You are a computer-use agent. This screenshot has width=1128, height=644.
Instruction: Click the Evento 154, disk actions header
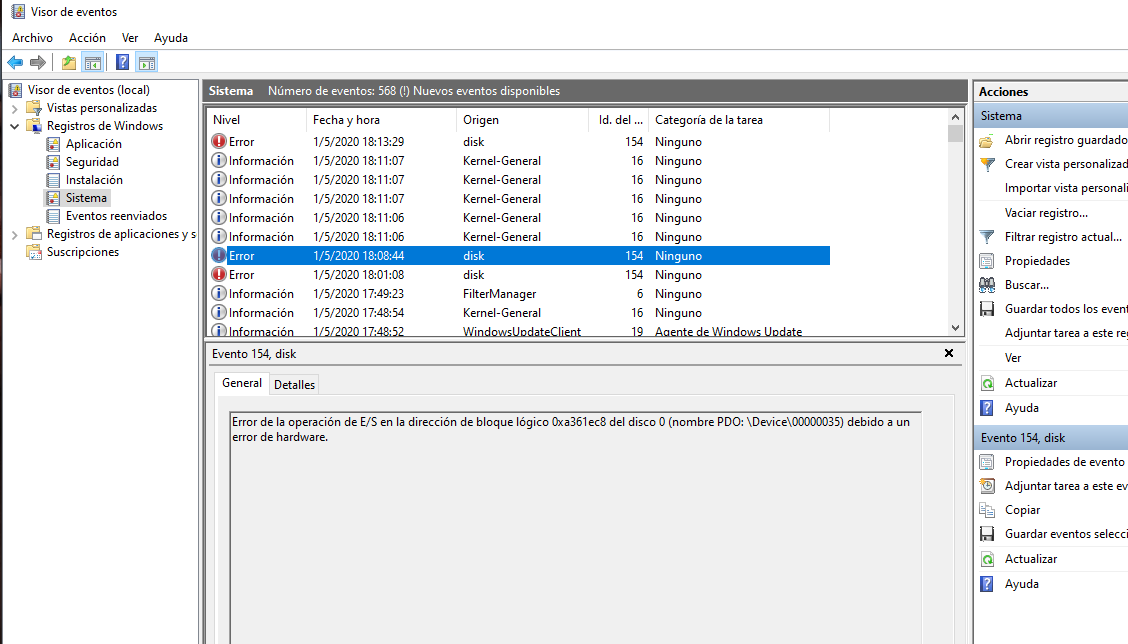tap(1051, 437)
